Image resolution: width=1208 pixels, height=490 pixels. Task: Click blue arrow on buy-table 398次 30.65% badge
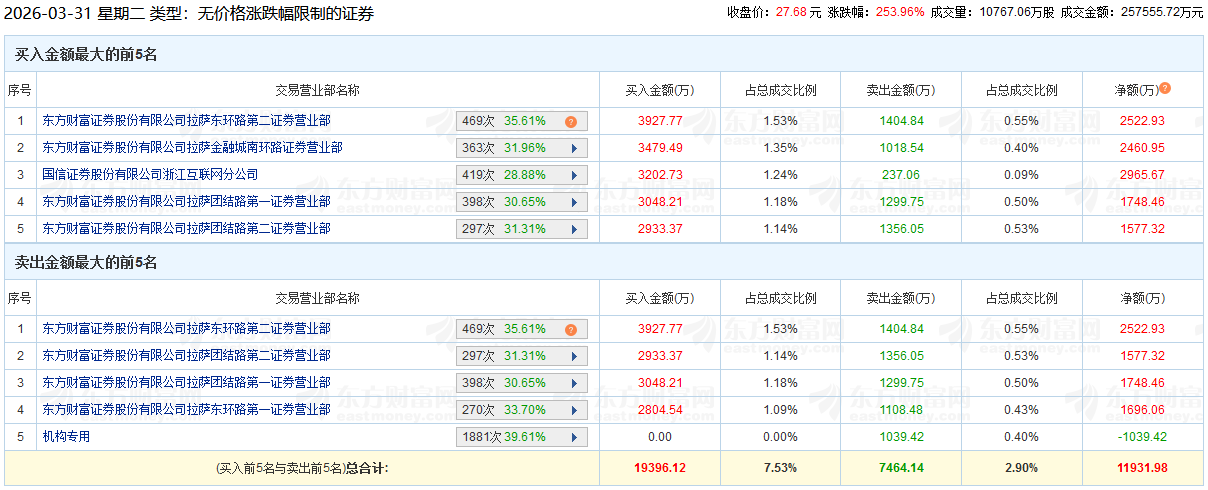(574, 202)
